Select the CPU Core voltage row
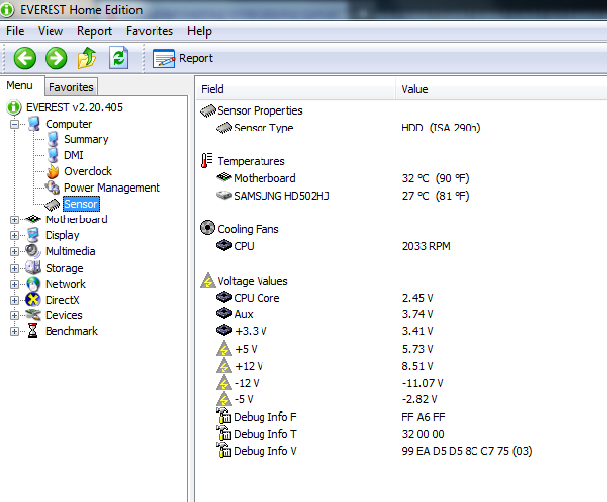This screenshot has width=607, height=502. coord(401,298)
